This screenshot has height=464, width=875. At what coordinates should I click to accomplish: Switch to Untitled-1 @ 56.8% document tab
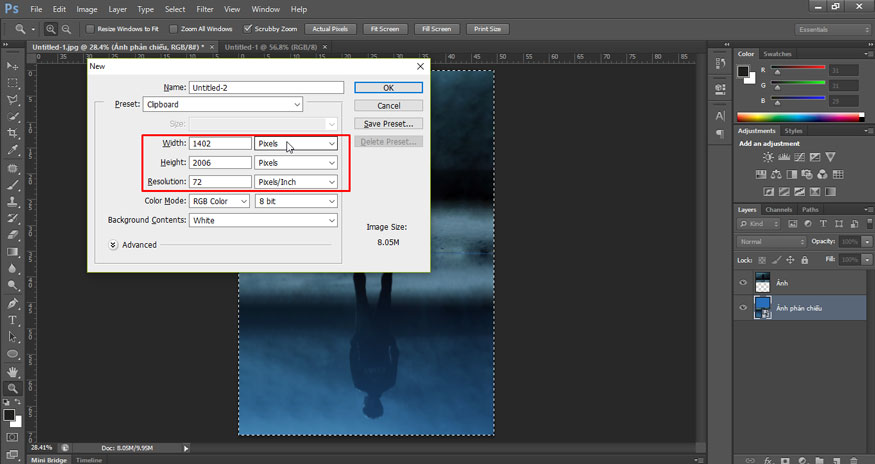point(271,47)
